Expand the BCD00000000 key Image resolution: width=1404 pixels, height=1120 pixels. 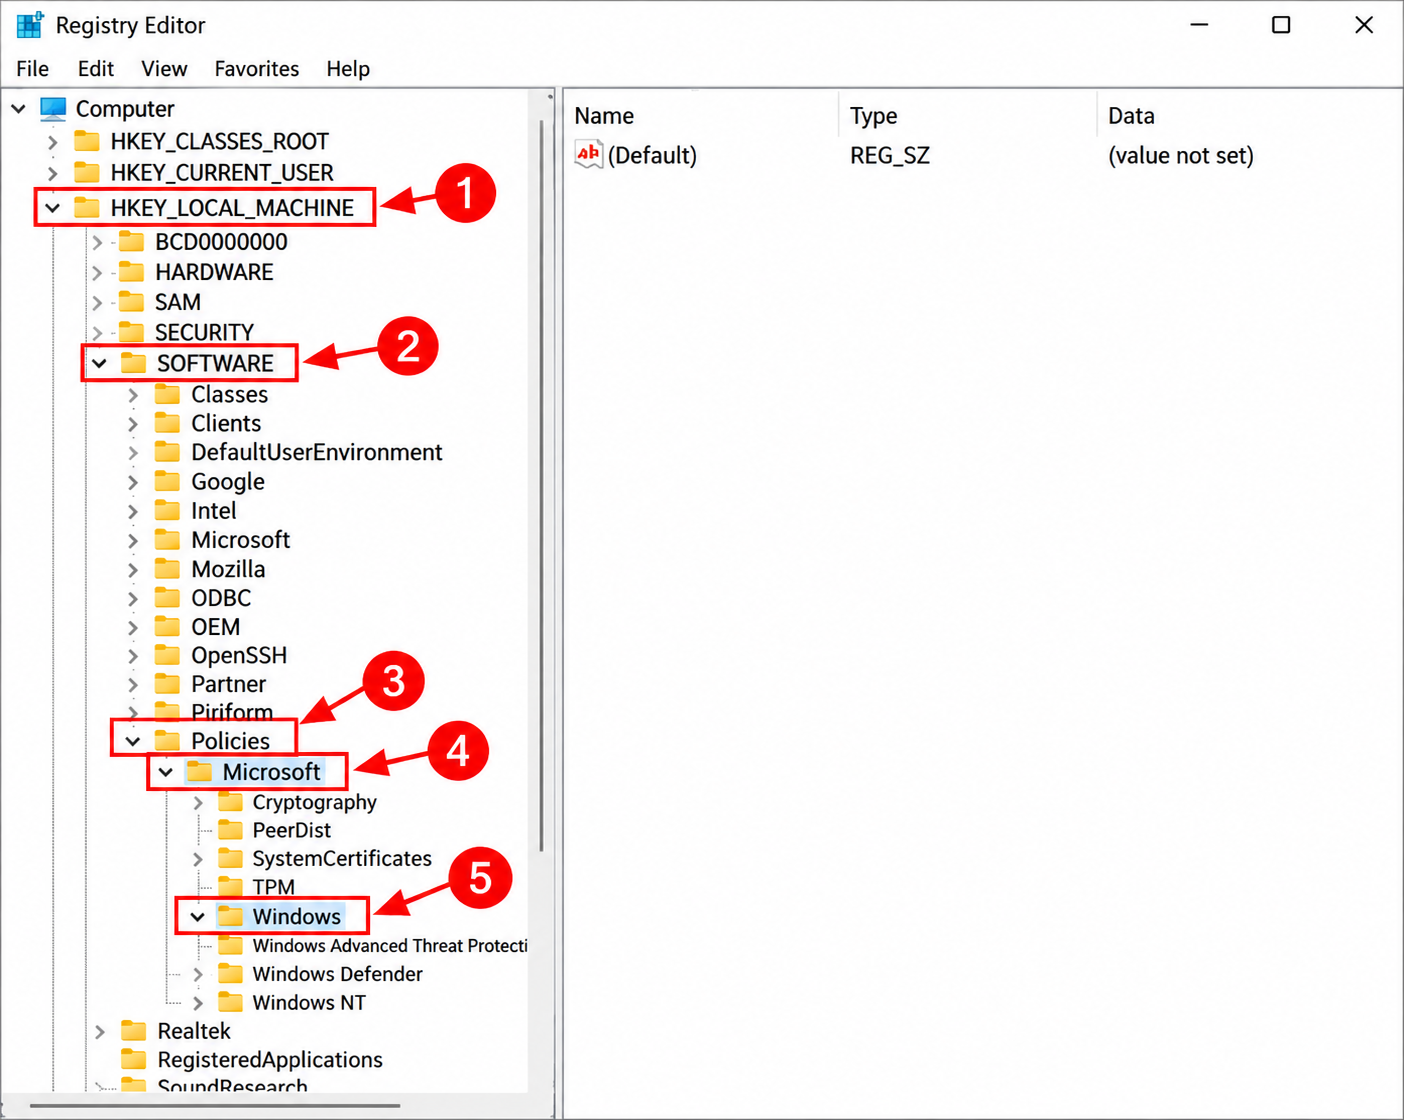97,242
